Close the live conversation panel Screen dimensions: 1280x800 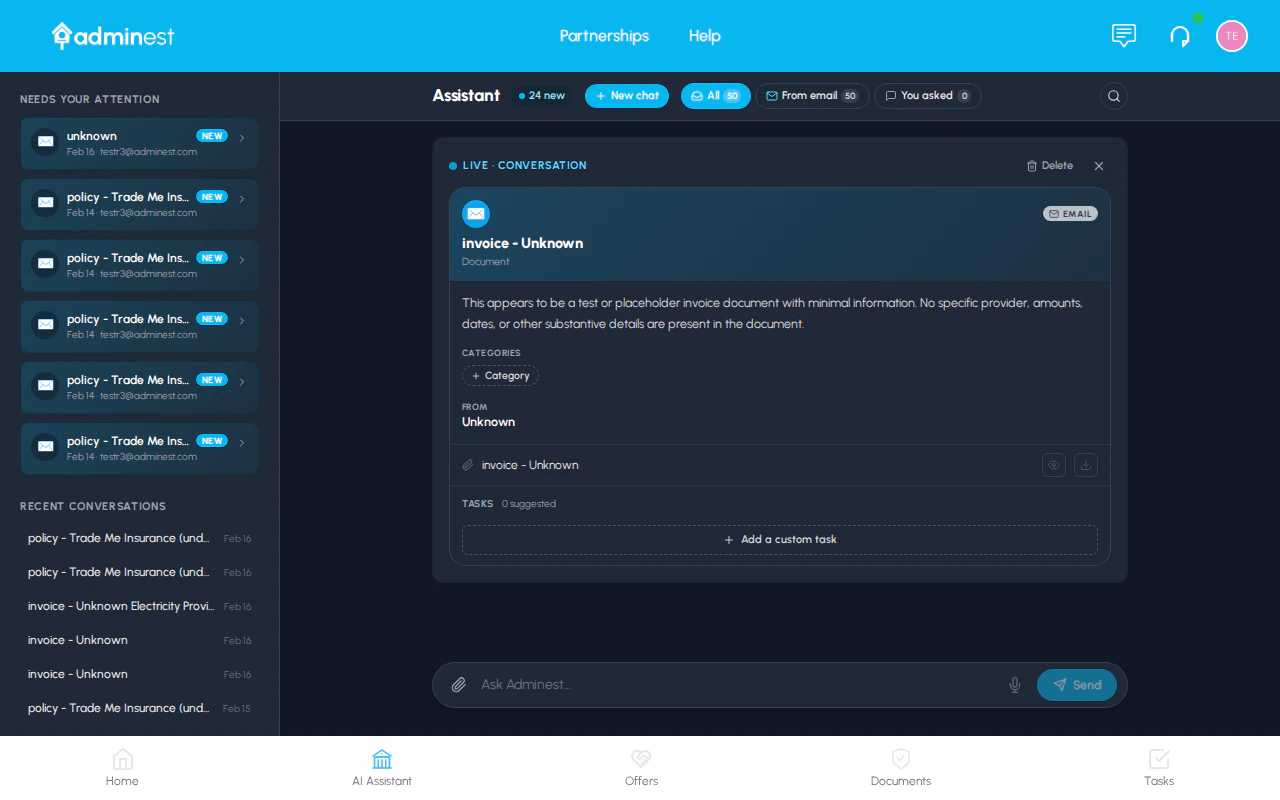pos(1099,166)
